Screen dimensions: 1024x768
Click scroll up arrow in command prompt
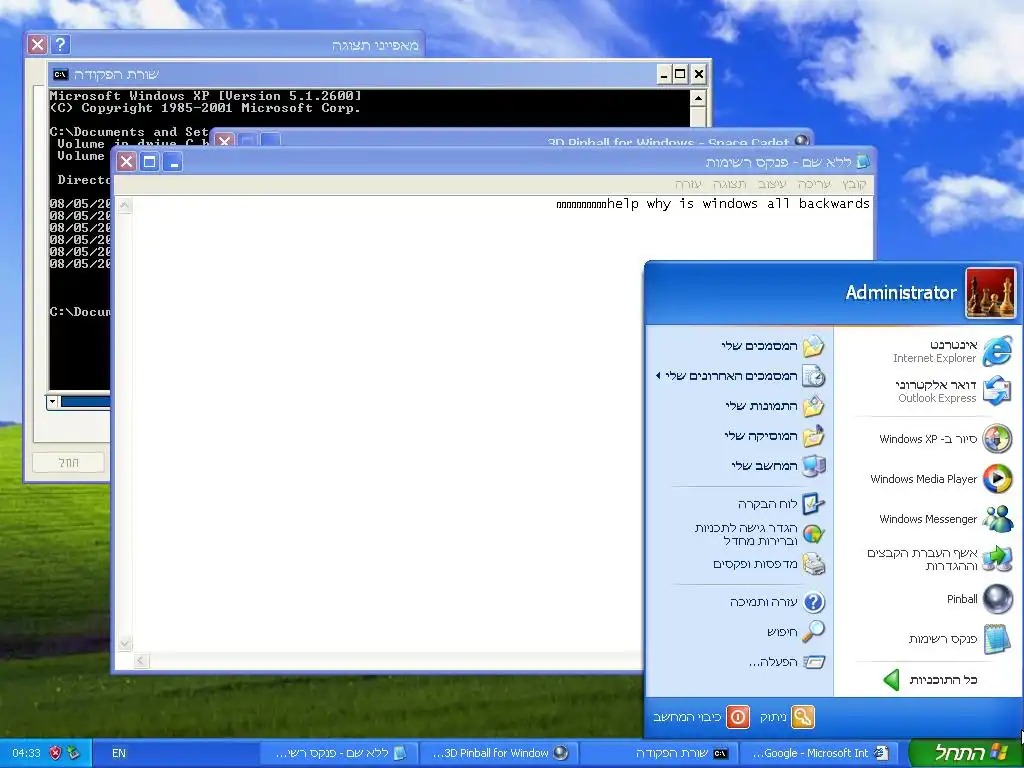click(x=698, y=99)
